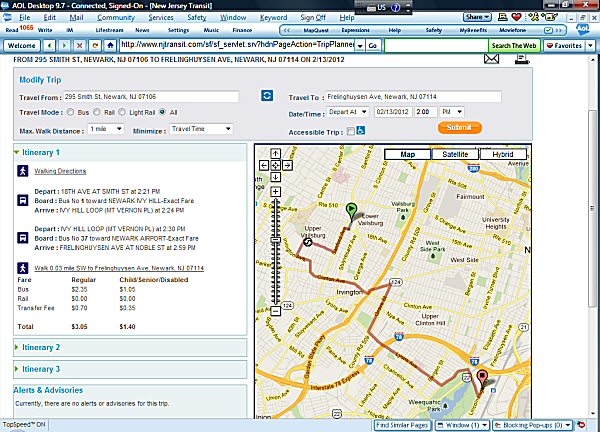Click the stop loading X icon
Image resolution: width=600 pixels, height=432 pixels.
80,46
